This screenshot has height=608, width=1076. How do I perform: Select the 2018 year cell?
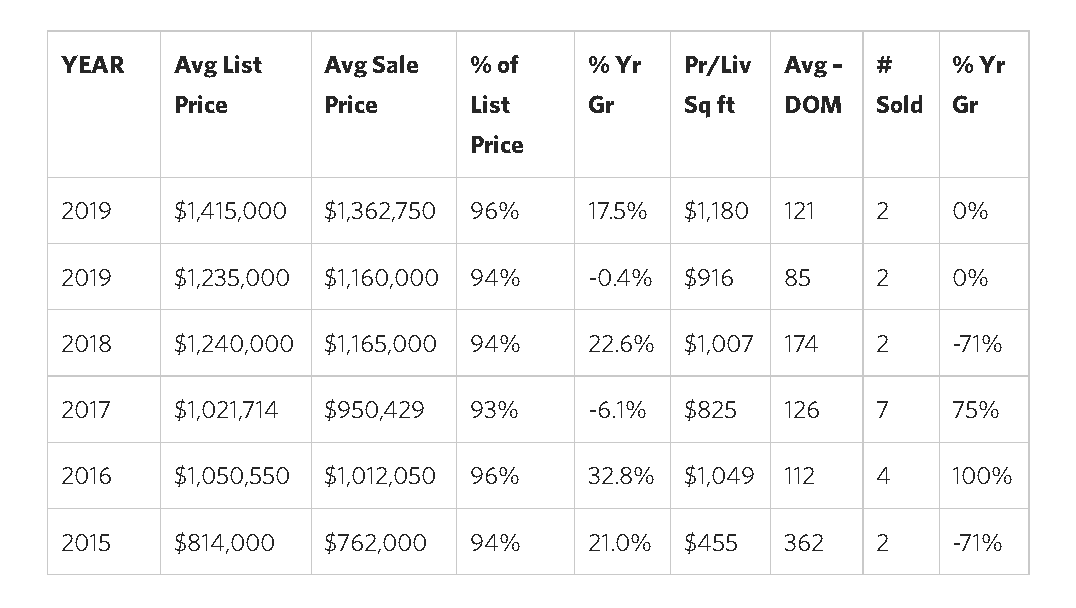86,344
